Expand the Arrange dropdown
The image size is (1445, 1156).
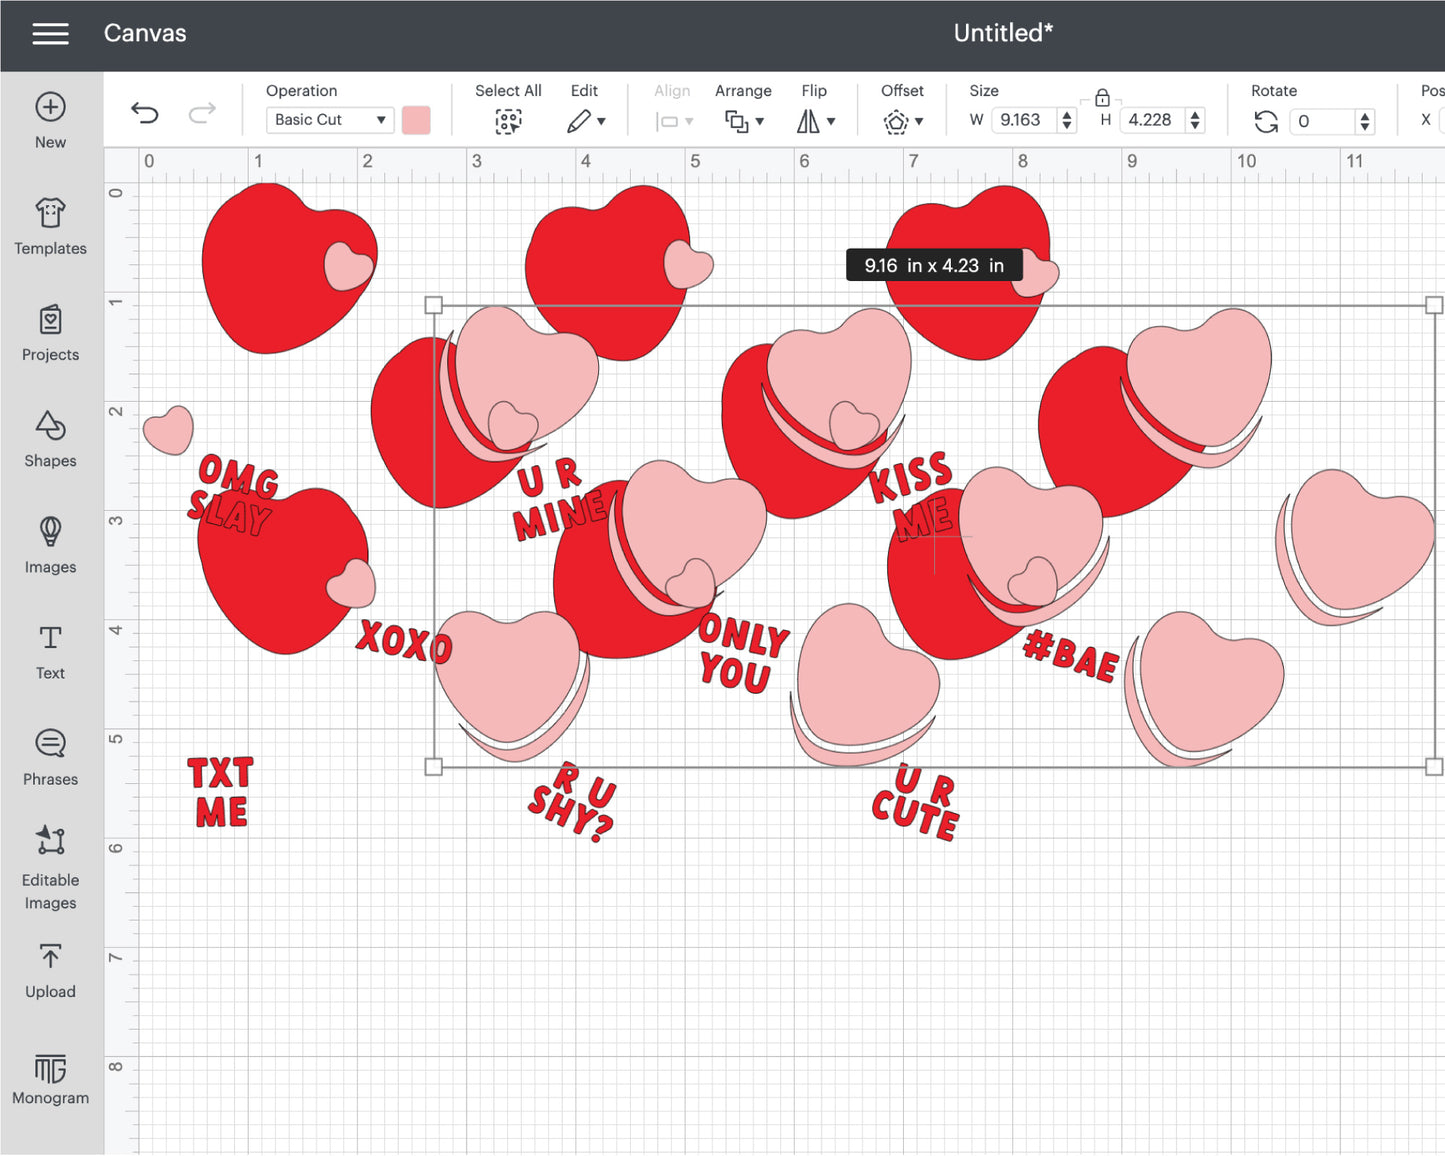click(x=744, y=121)
